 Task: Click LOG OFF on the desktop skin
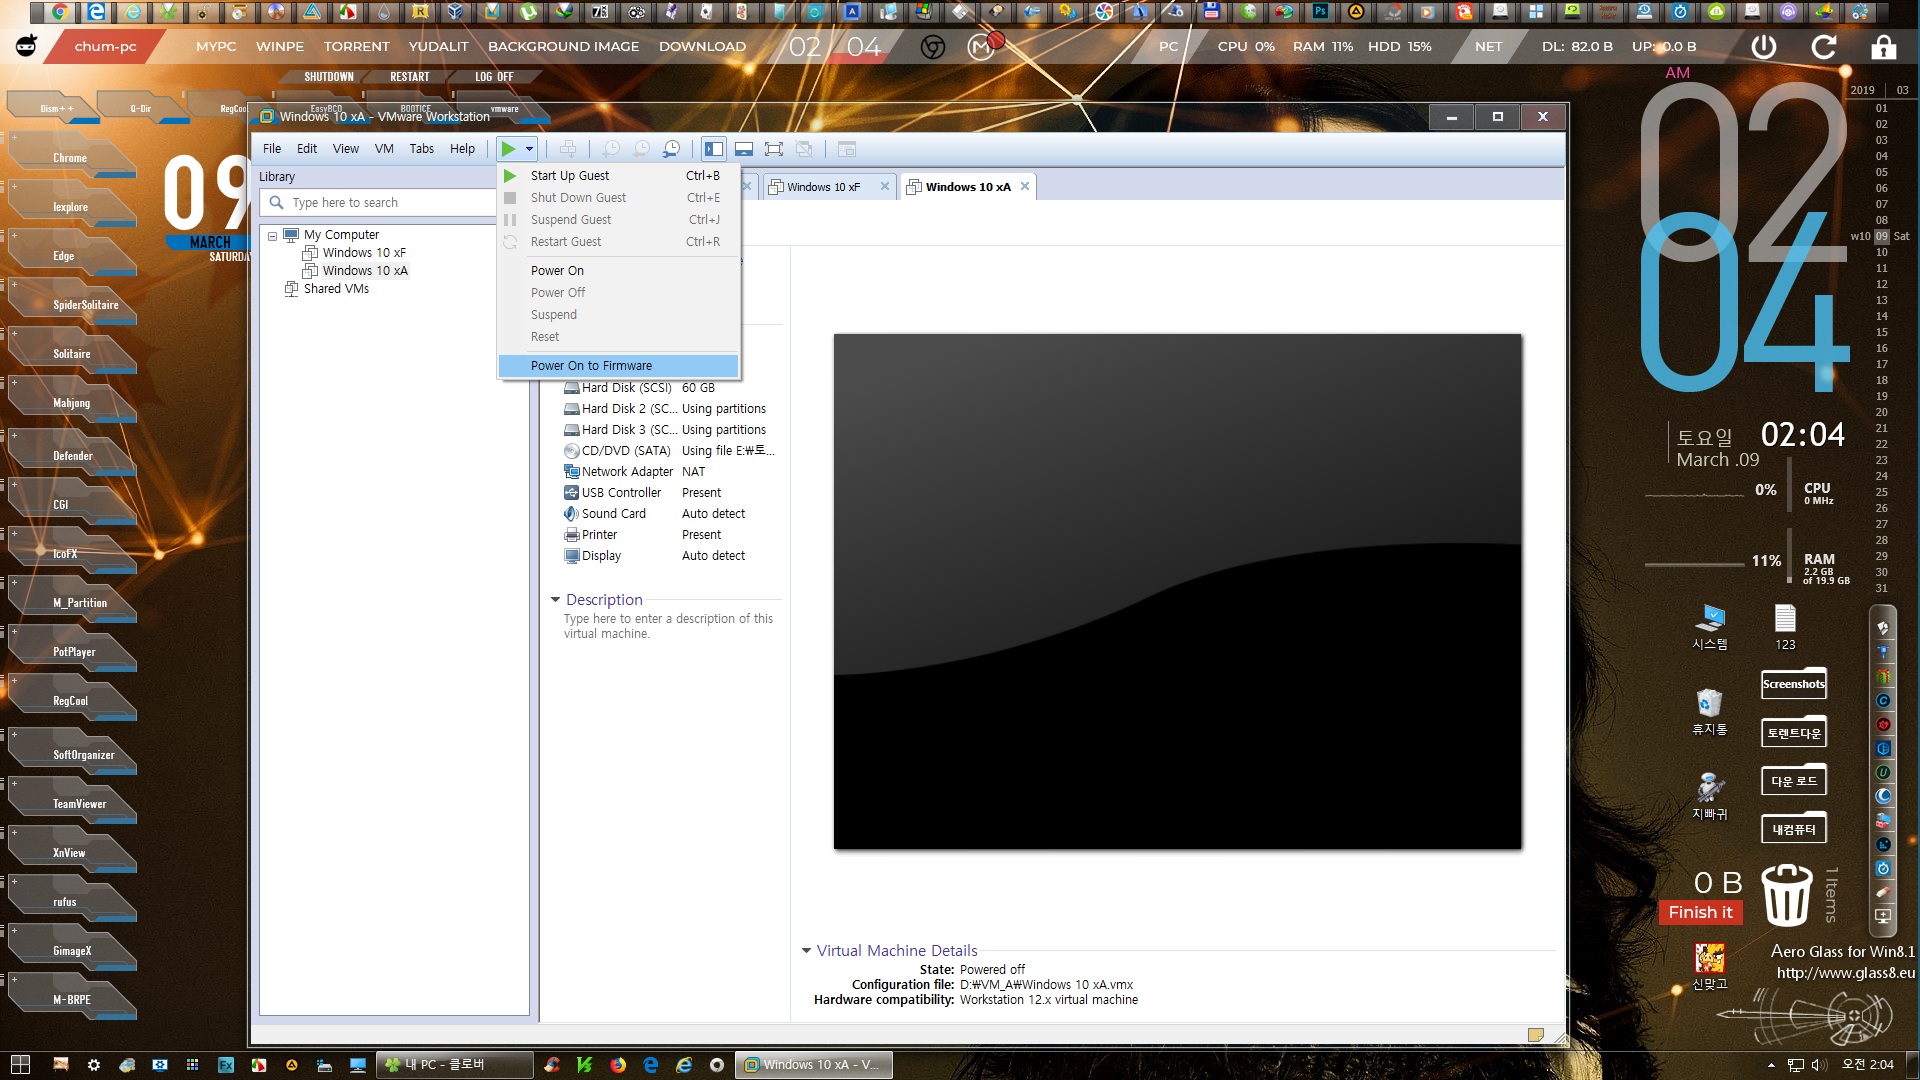pos(494,77)
